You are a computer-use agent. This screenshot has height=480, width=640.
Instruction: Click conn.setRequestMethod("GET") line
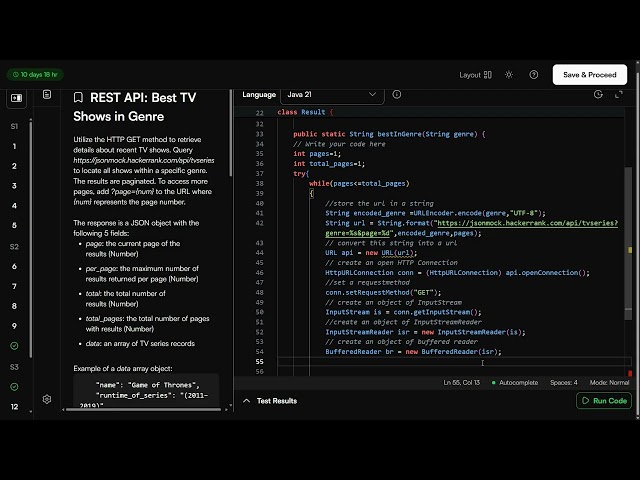pyautogui.click(x=383, y=293)
